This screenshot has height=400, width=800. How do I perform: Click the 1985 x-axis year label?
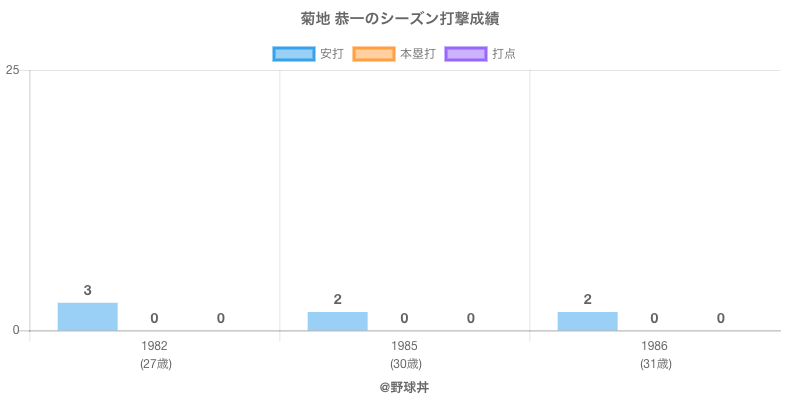(405, 346)
